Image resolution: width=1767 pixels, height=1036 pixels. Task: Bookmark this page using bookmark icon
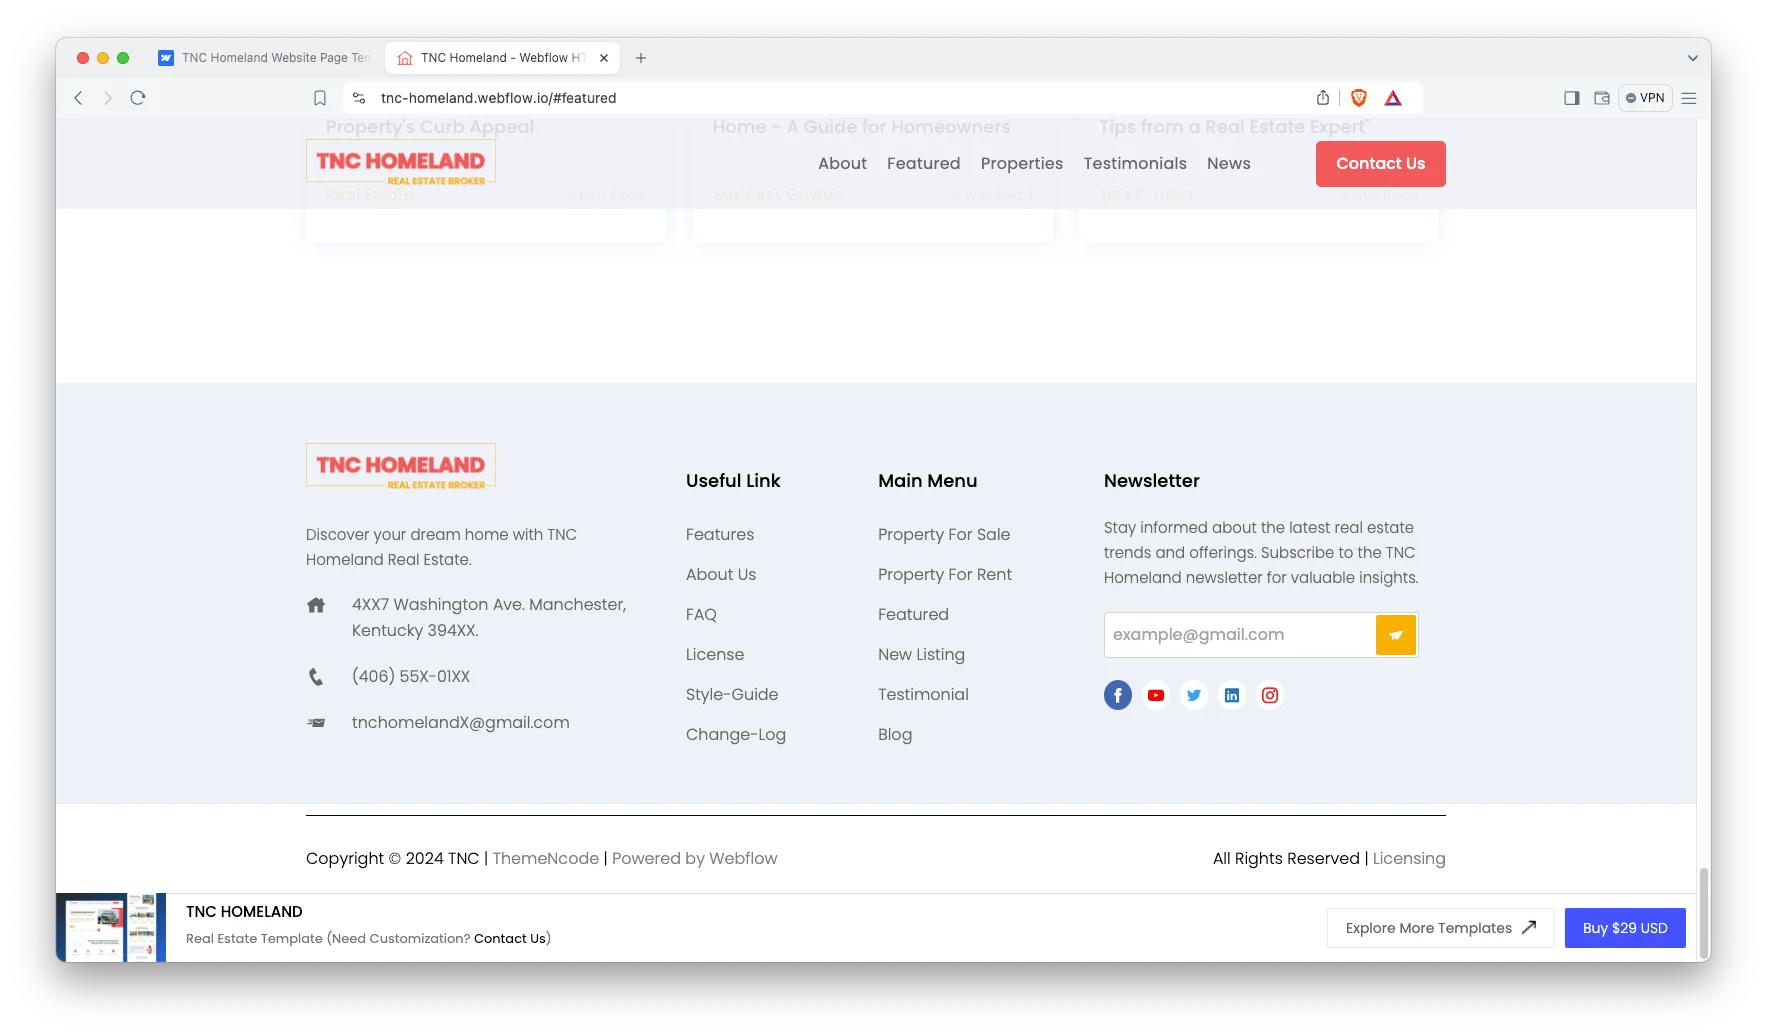(x=320, y=98)
